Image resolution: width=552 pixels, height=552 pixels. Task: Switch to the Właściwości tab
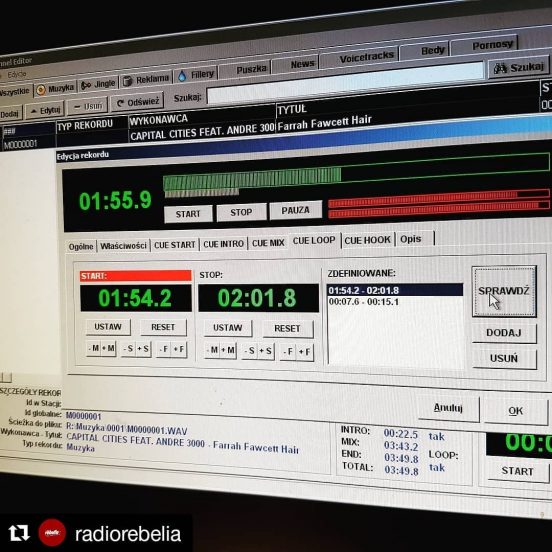[123, 246]
